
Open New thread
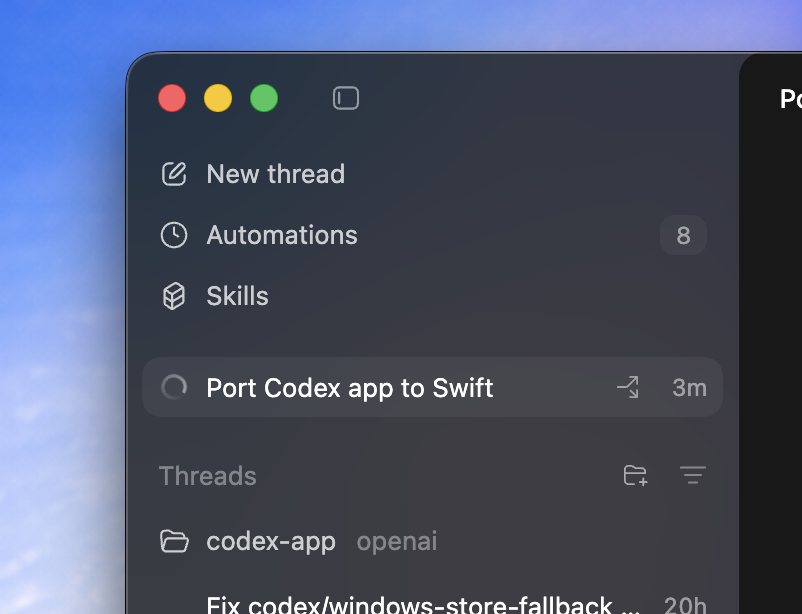(x=276, y=174)
